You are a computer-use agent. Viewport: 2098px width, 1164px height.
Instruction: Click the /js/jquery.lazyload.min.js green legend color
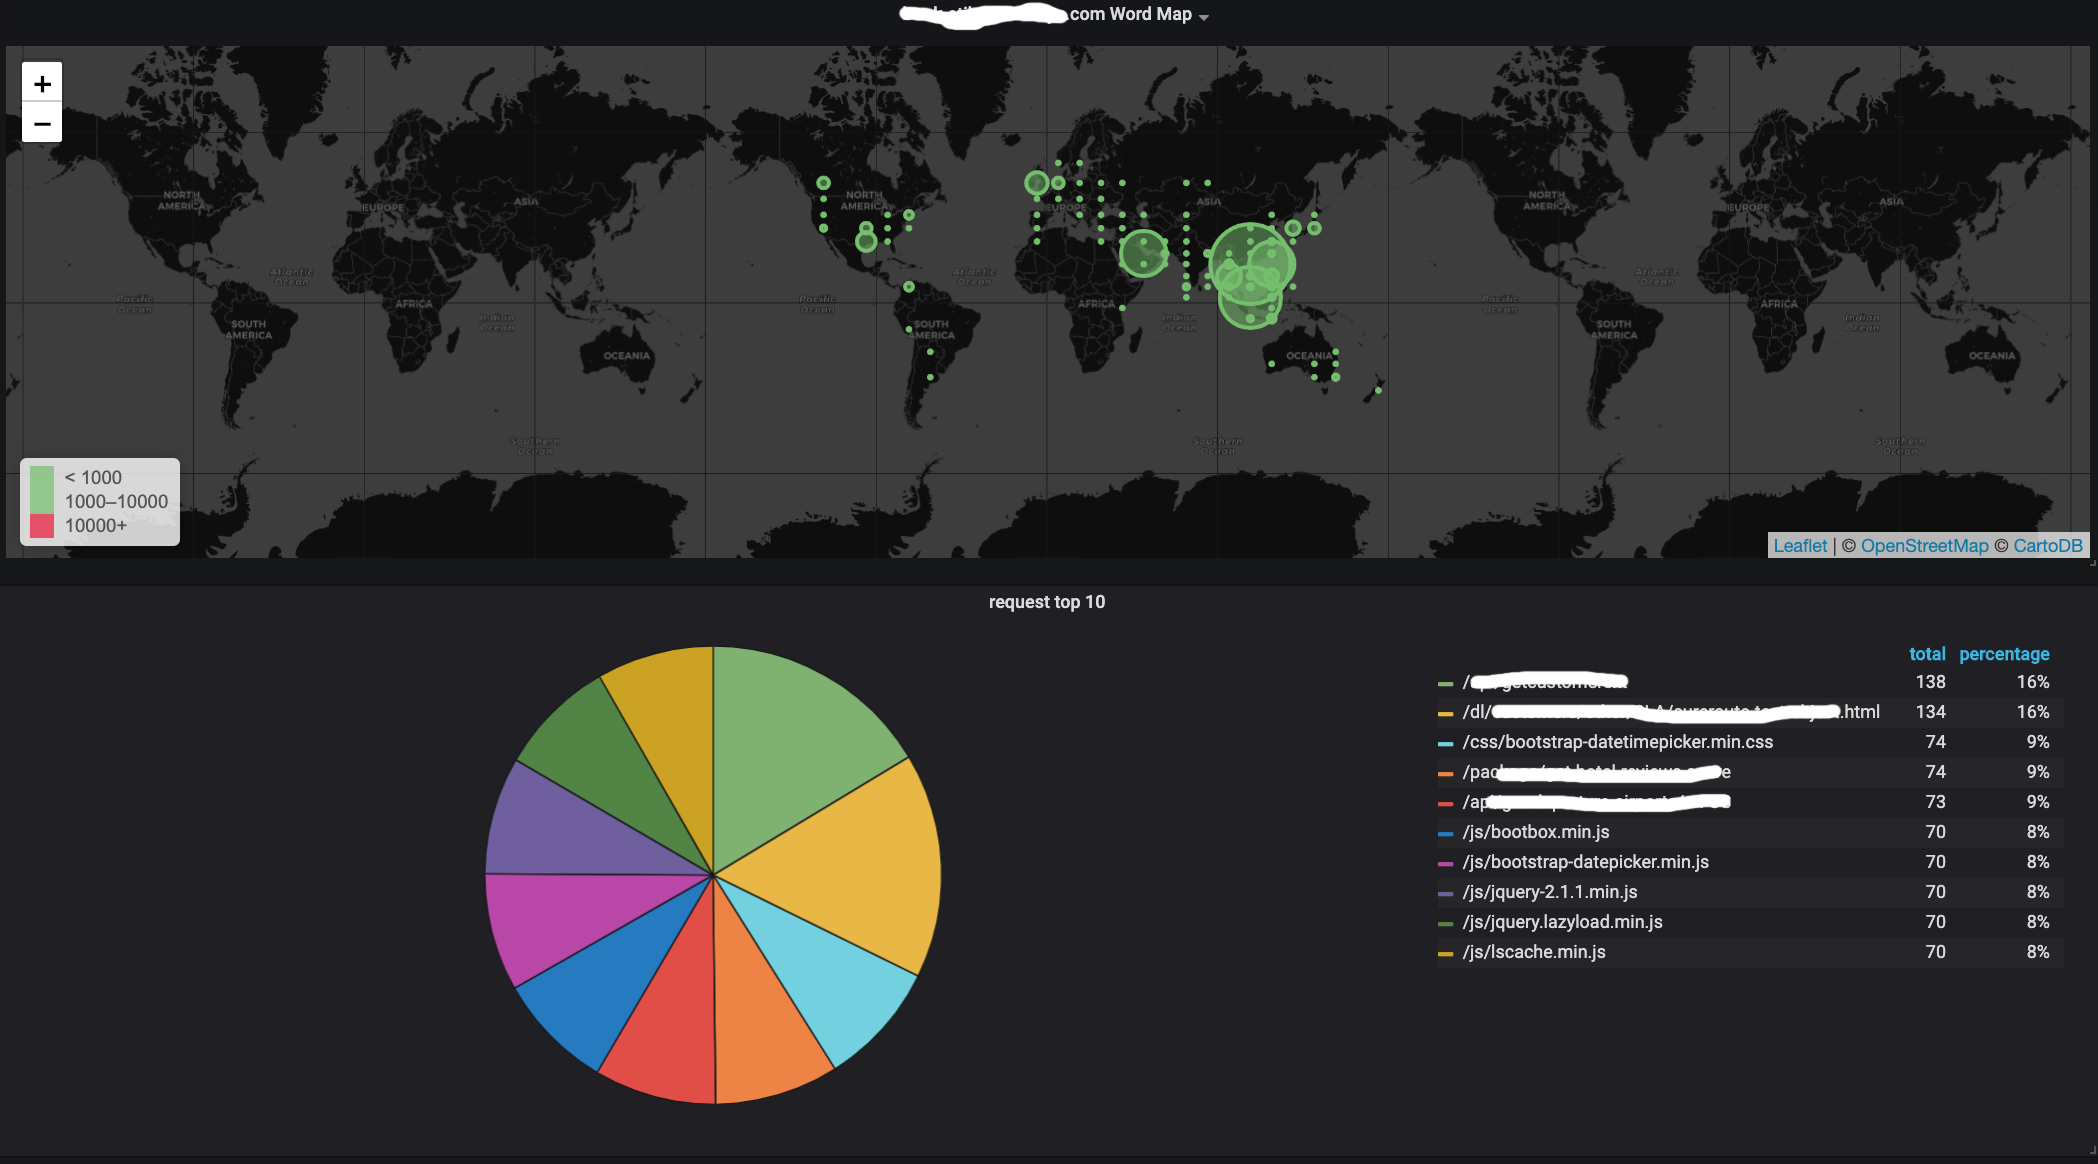coord(1445,923)
